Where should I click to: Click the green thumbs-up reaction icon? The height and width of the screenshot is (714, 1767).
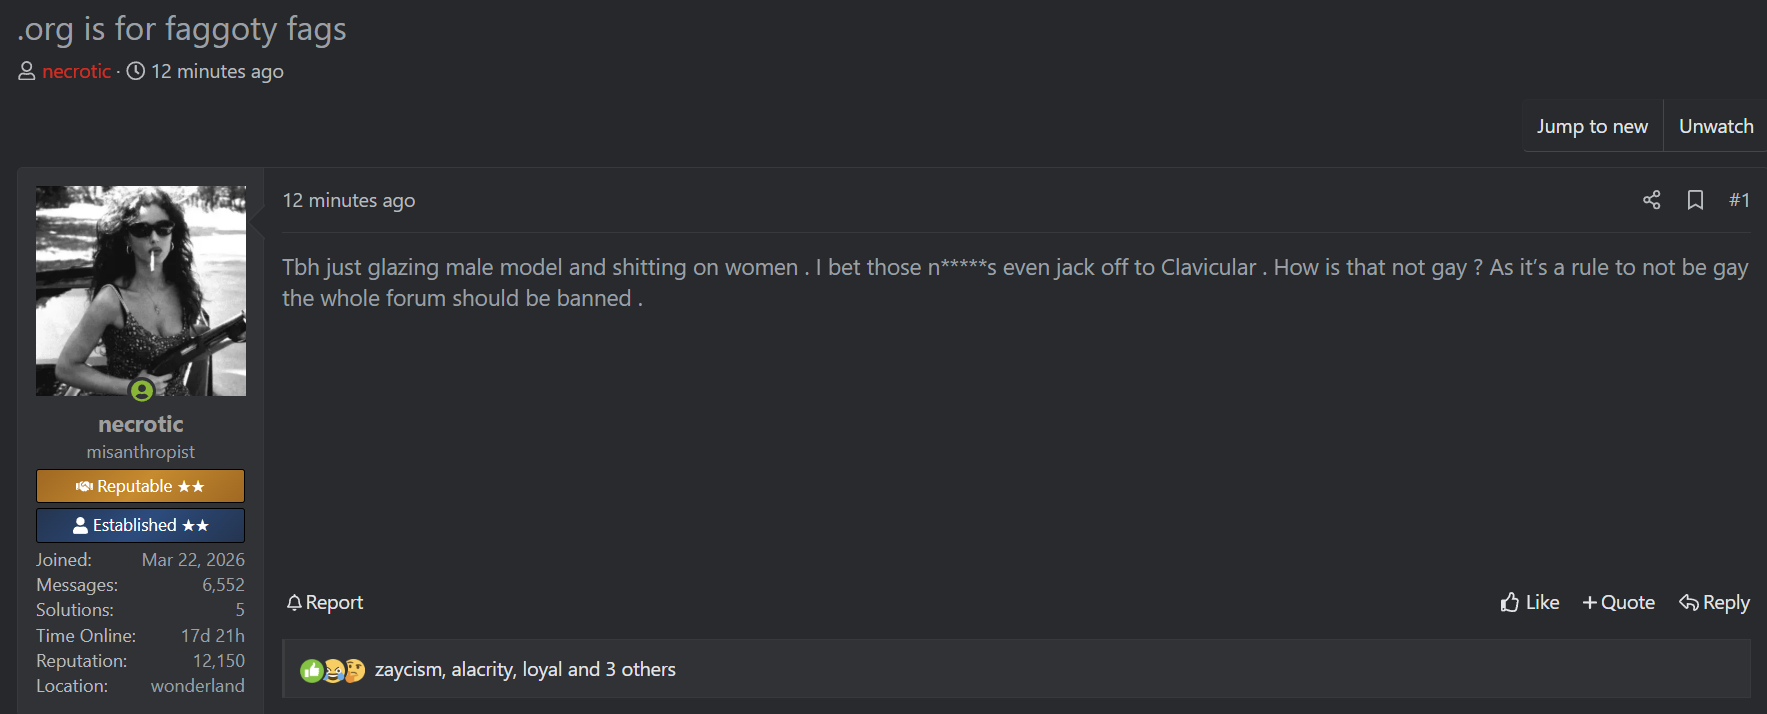coord(312,670)
